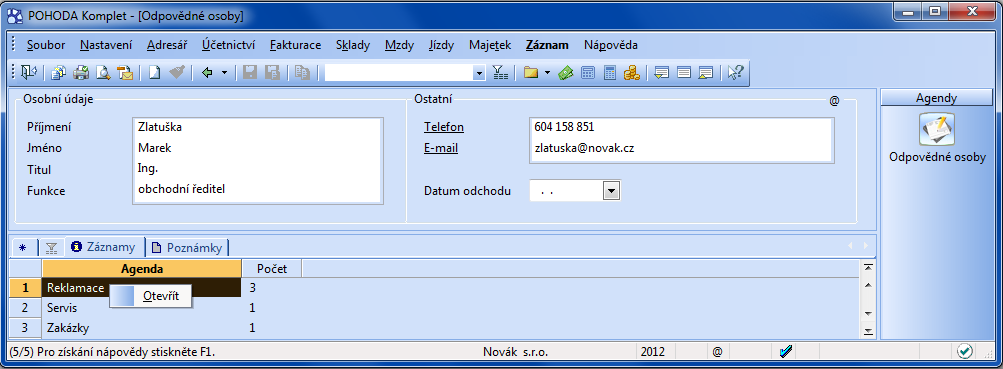Open the folder icon dropdown arrow
Image resolution: width=1003 pixels, height=369 pixels.
coord(547,73)
